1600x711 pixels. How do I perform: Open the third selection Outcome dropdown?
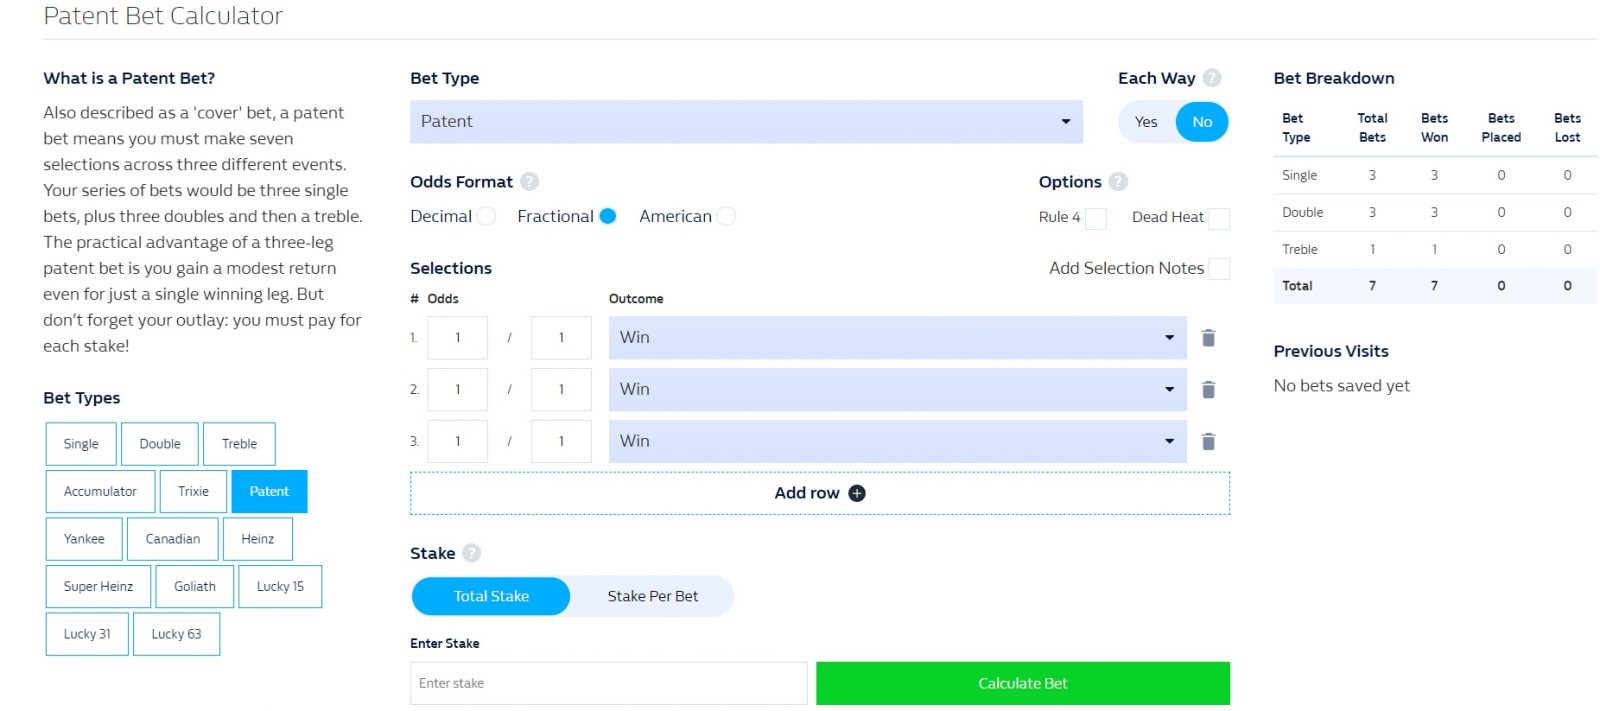[x=897, y=442]
